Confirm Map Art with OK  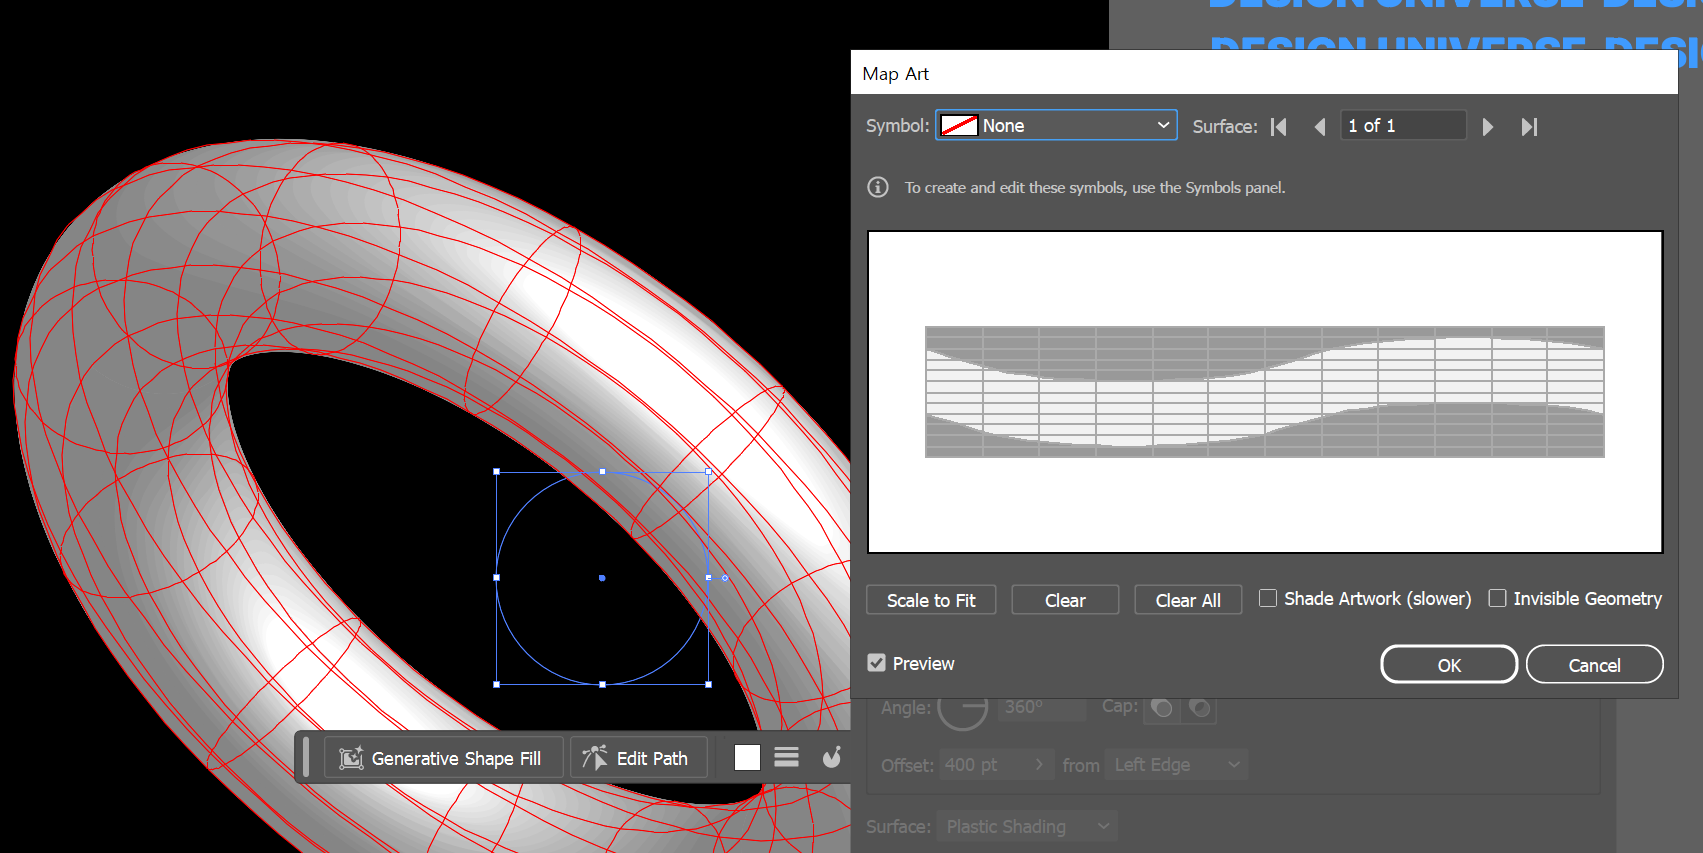point(1449,664)
